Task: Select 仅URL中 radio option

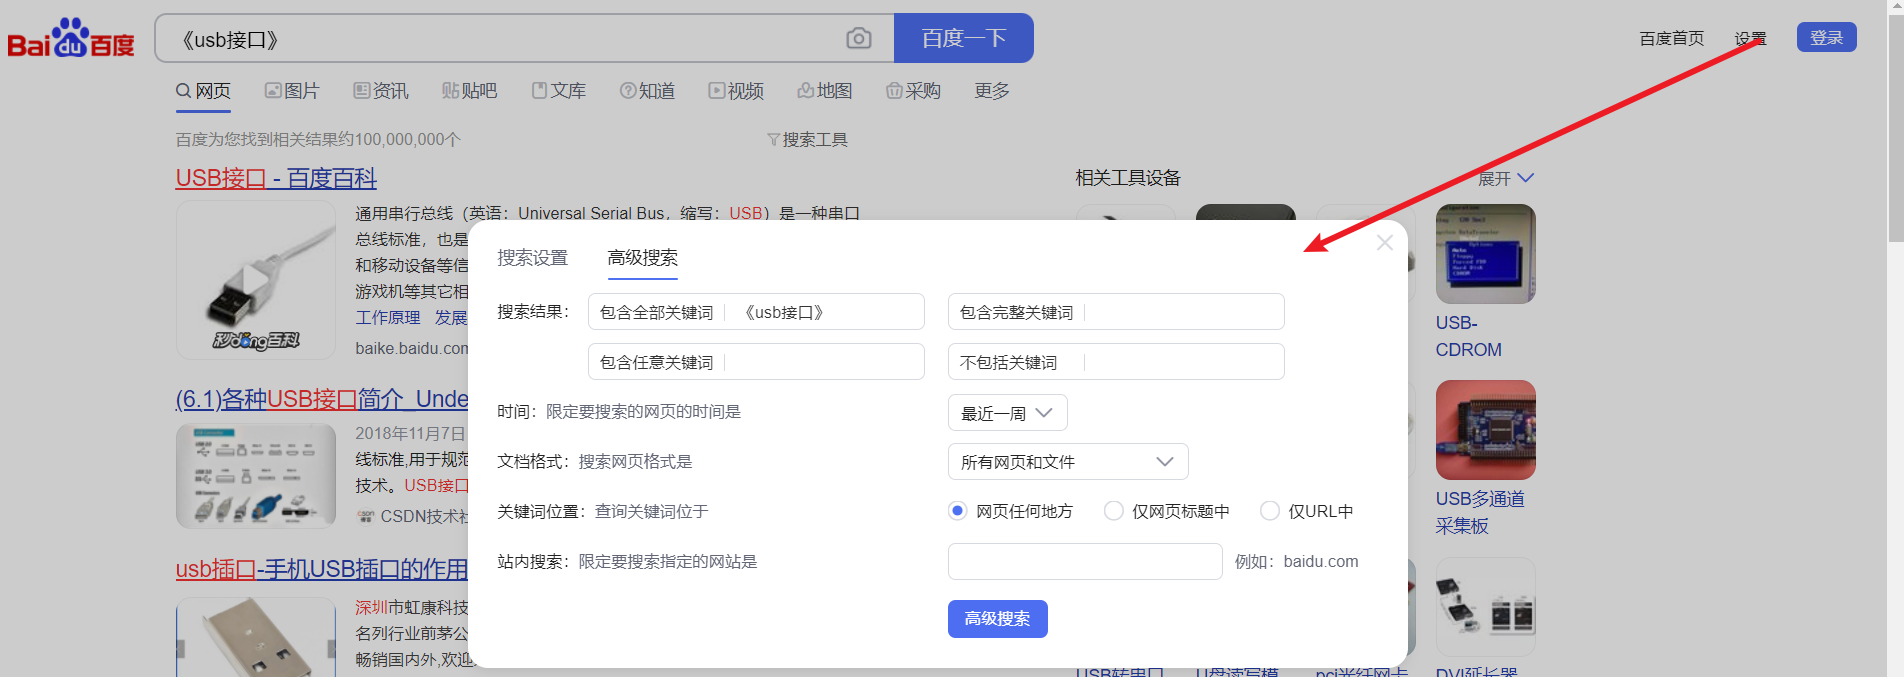Action: 1270,511
